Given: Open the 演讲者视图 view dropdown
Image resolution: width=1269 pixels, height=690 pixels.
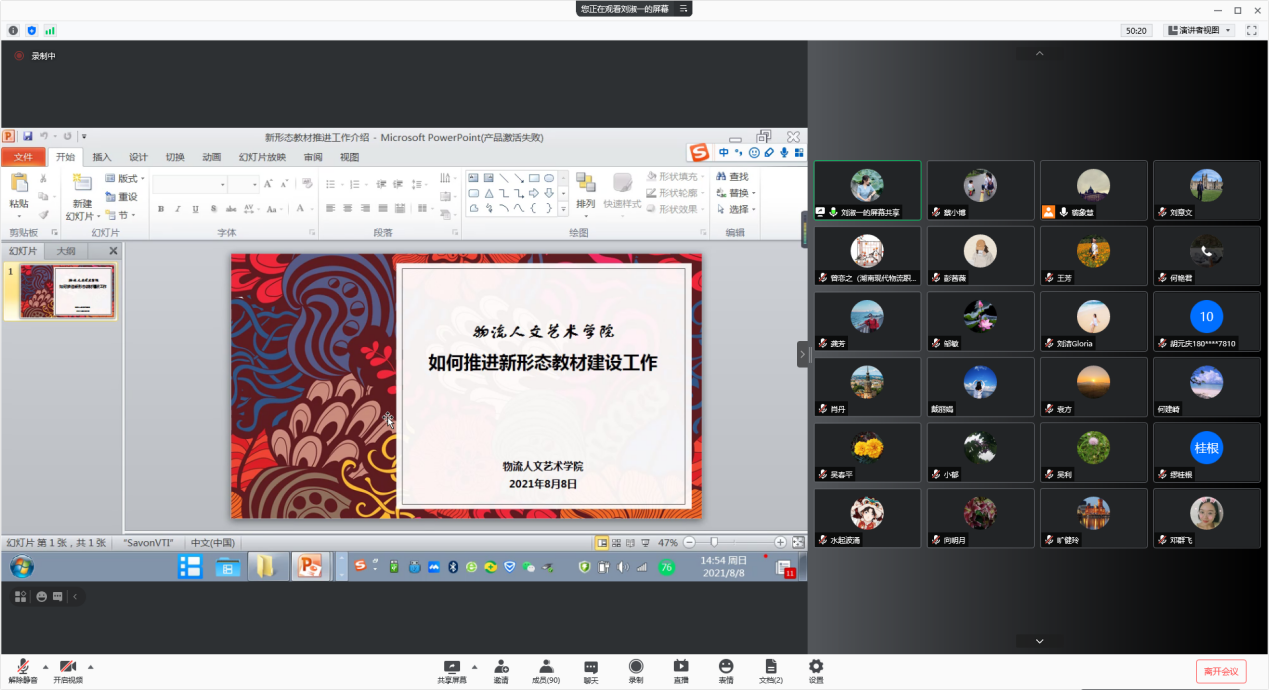Looking at the screenshot, I should tap(1199, 31).
